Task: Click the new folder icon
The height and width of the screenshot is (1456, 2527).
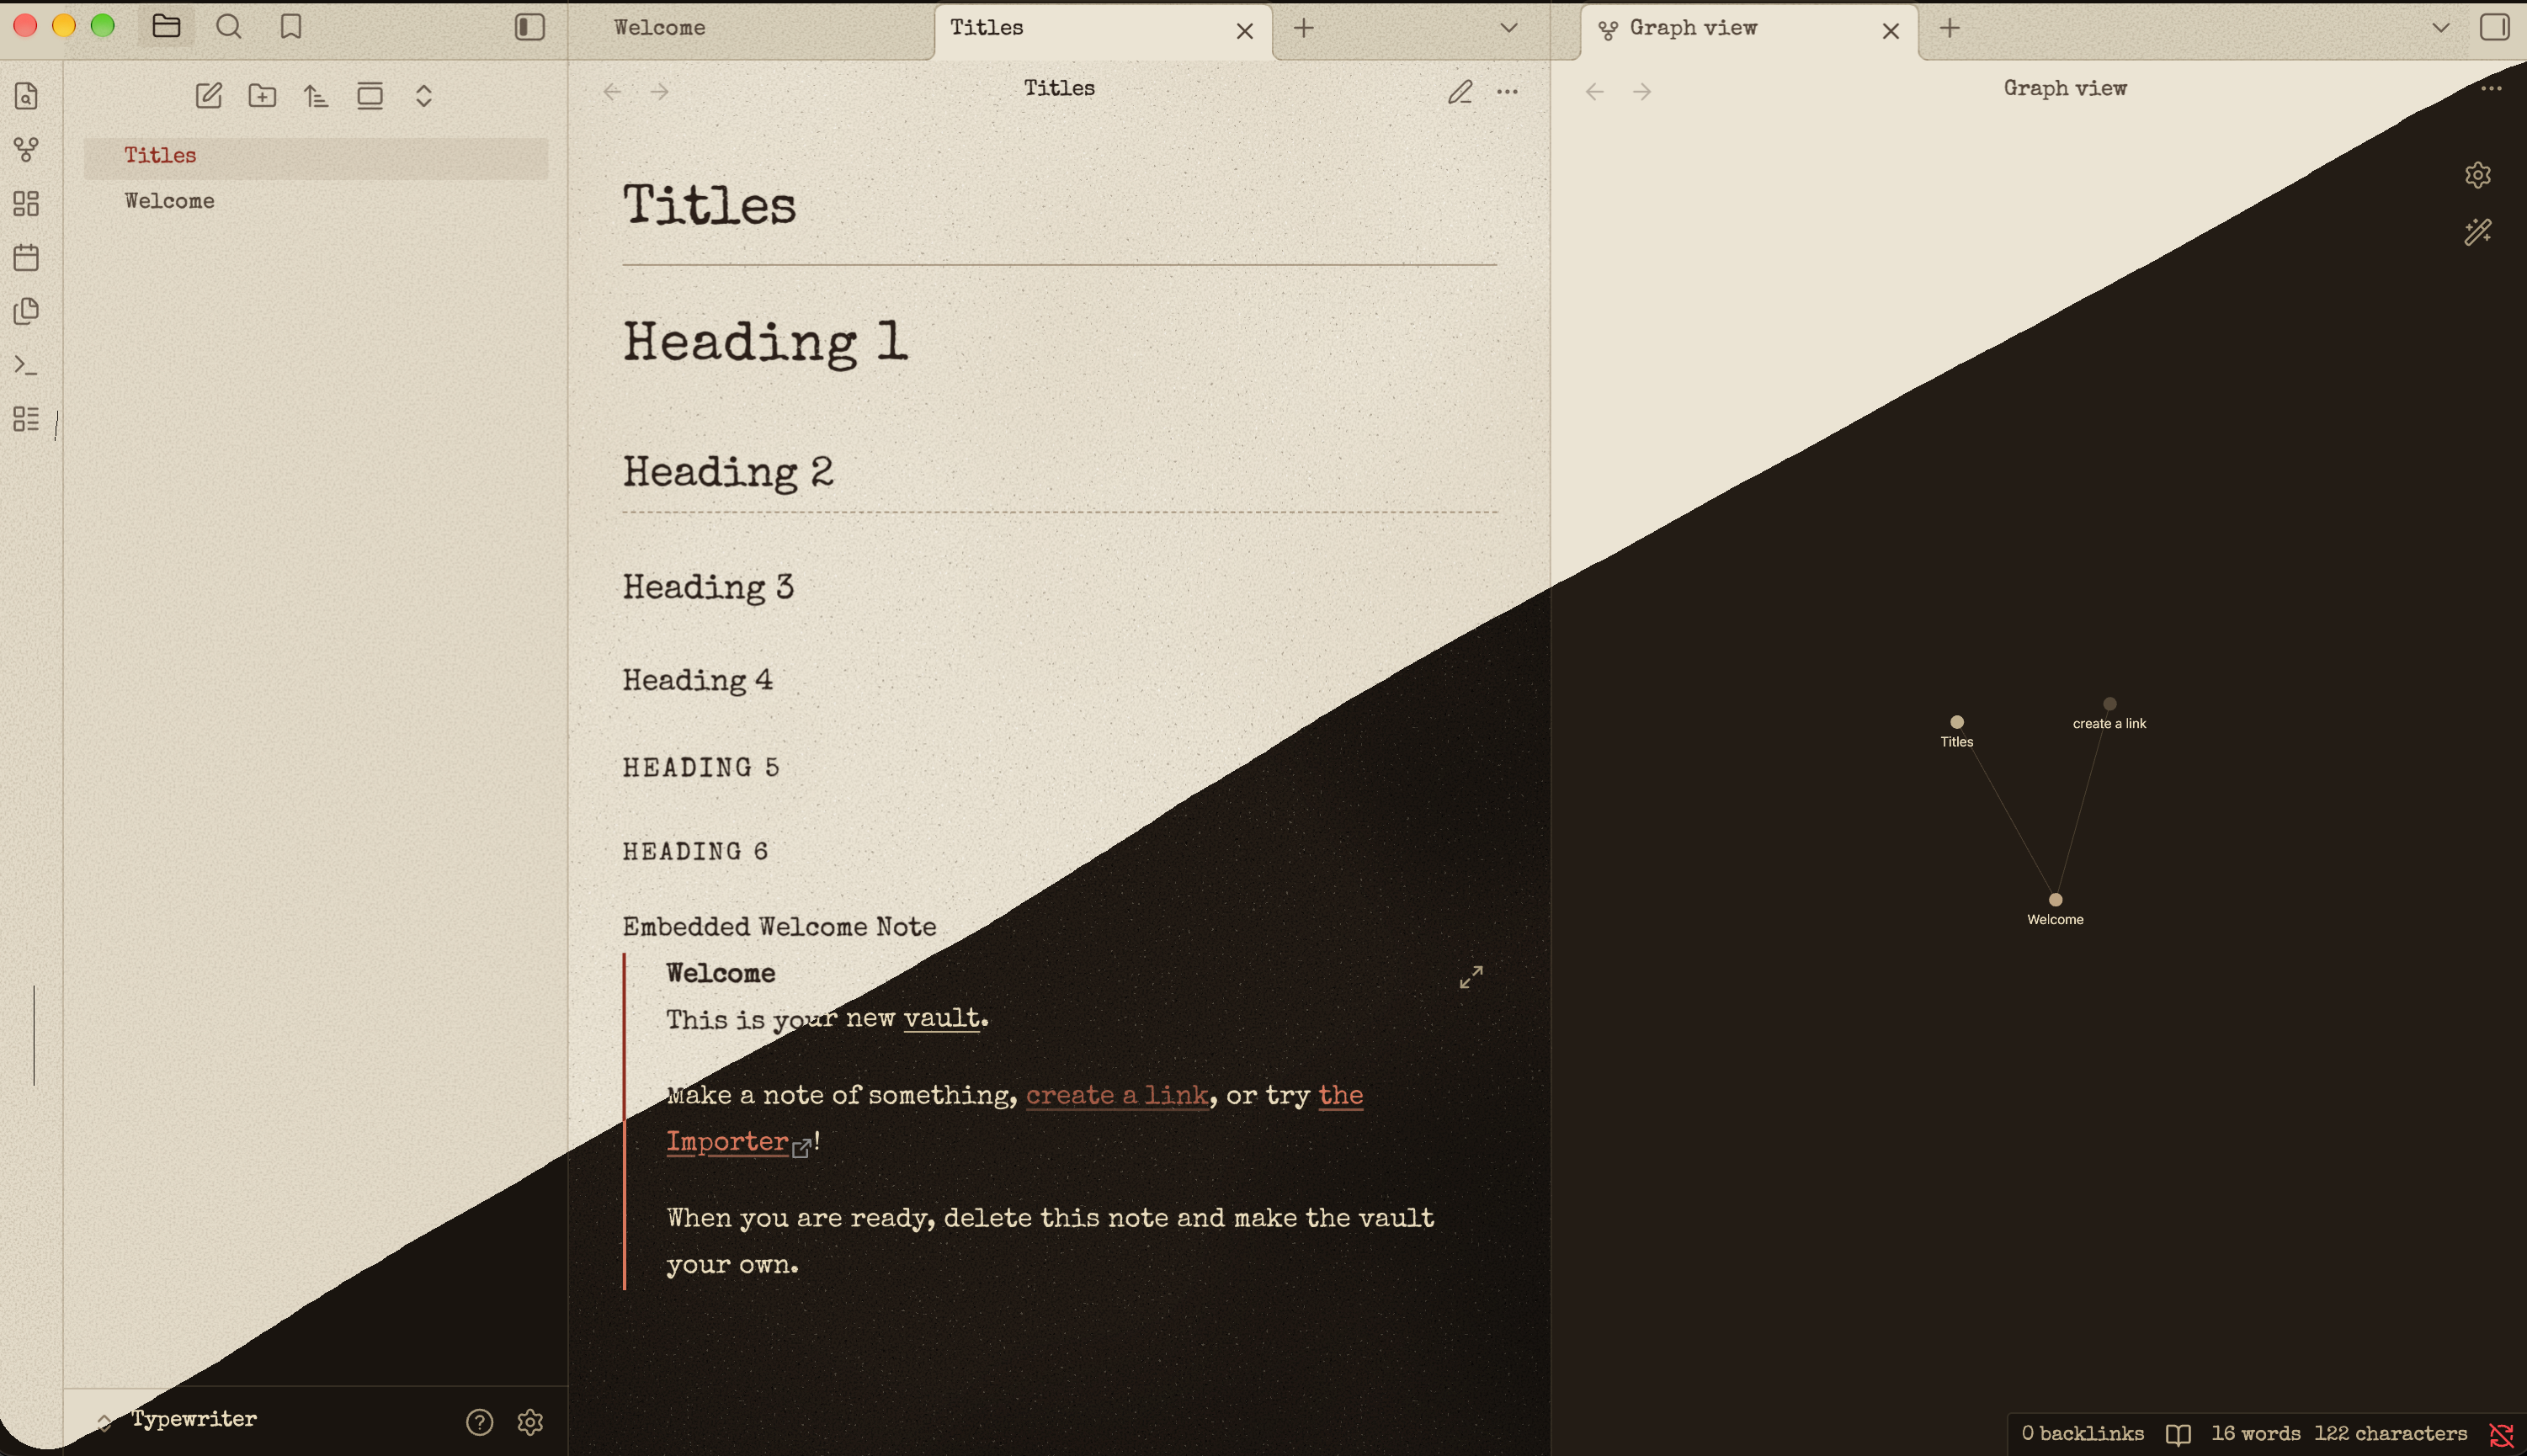Action: [x=262, y=96]
